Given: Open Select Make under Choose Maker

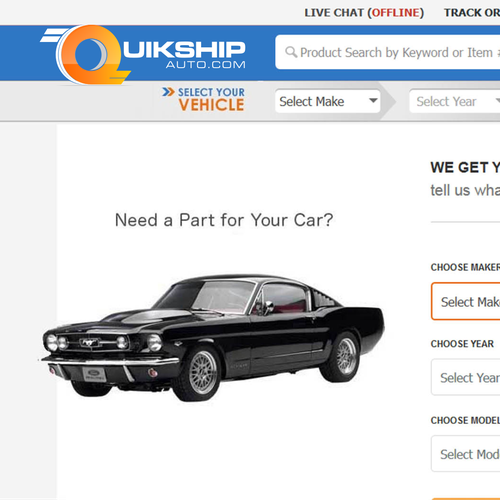Looking at the screenshot, I should [466, 301].
